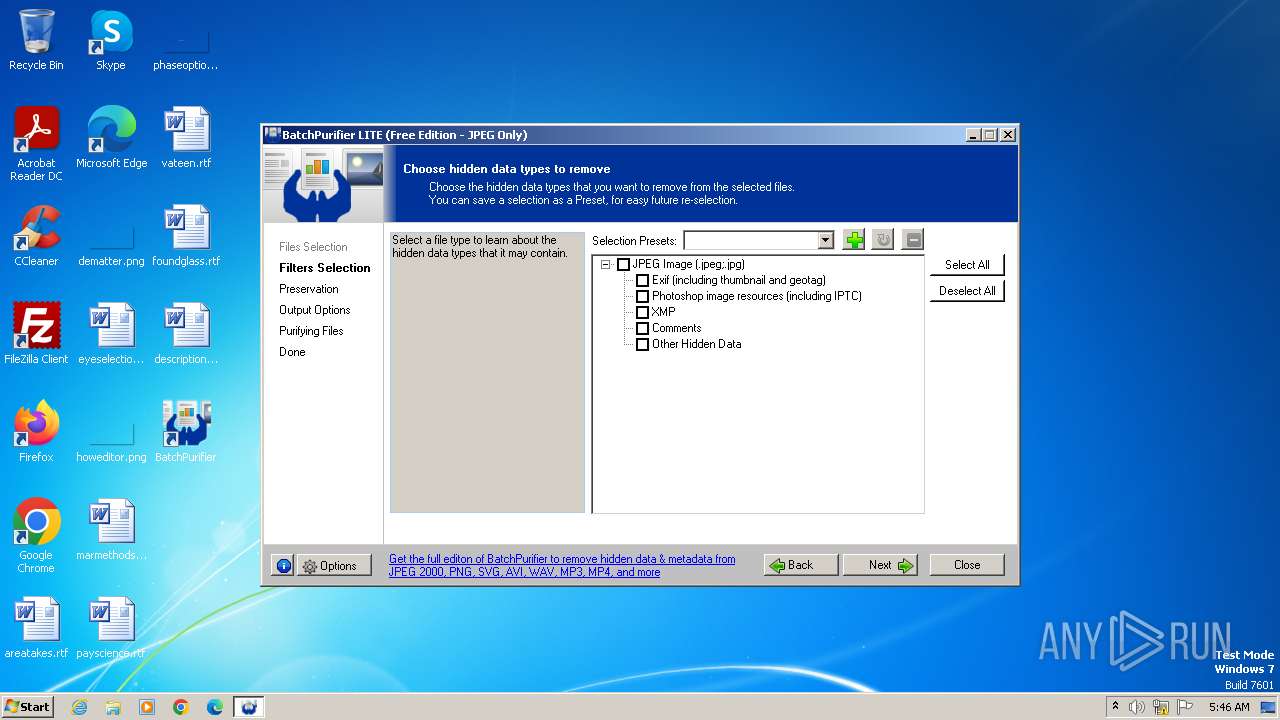The width and height of the screenshot is (1280, 720).
Task: Open Internet Explorer in taskbar
Action: point(79,707)
